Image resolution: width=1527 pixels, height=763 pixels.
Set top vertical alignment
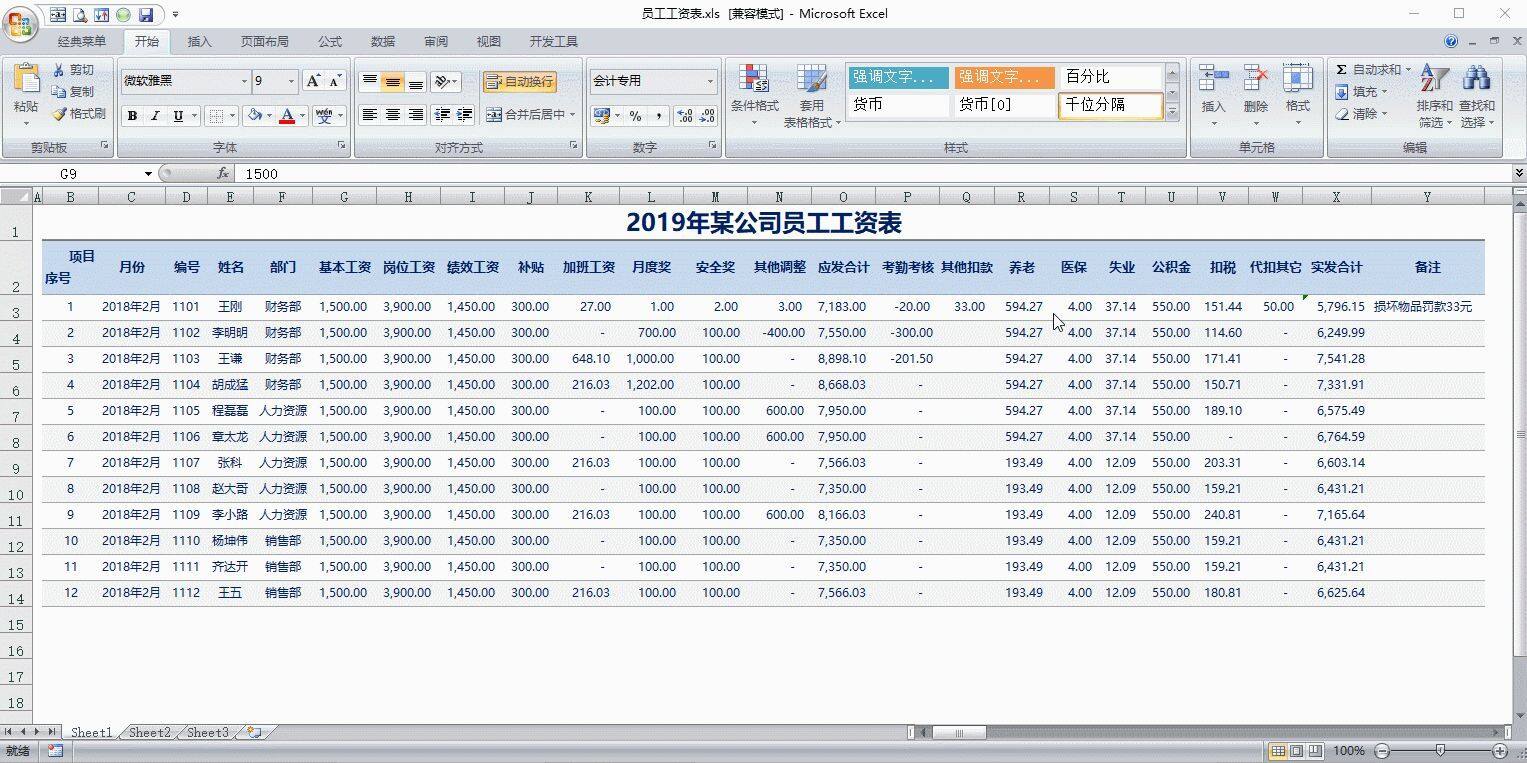(x=369, y=81)
